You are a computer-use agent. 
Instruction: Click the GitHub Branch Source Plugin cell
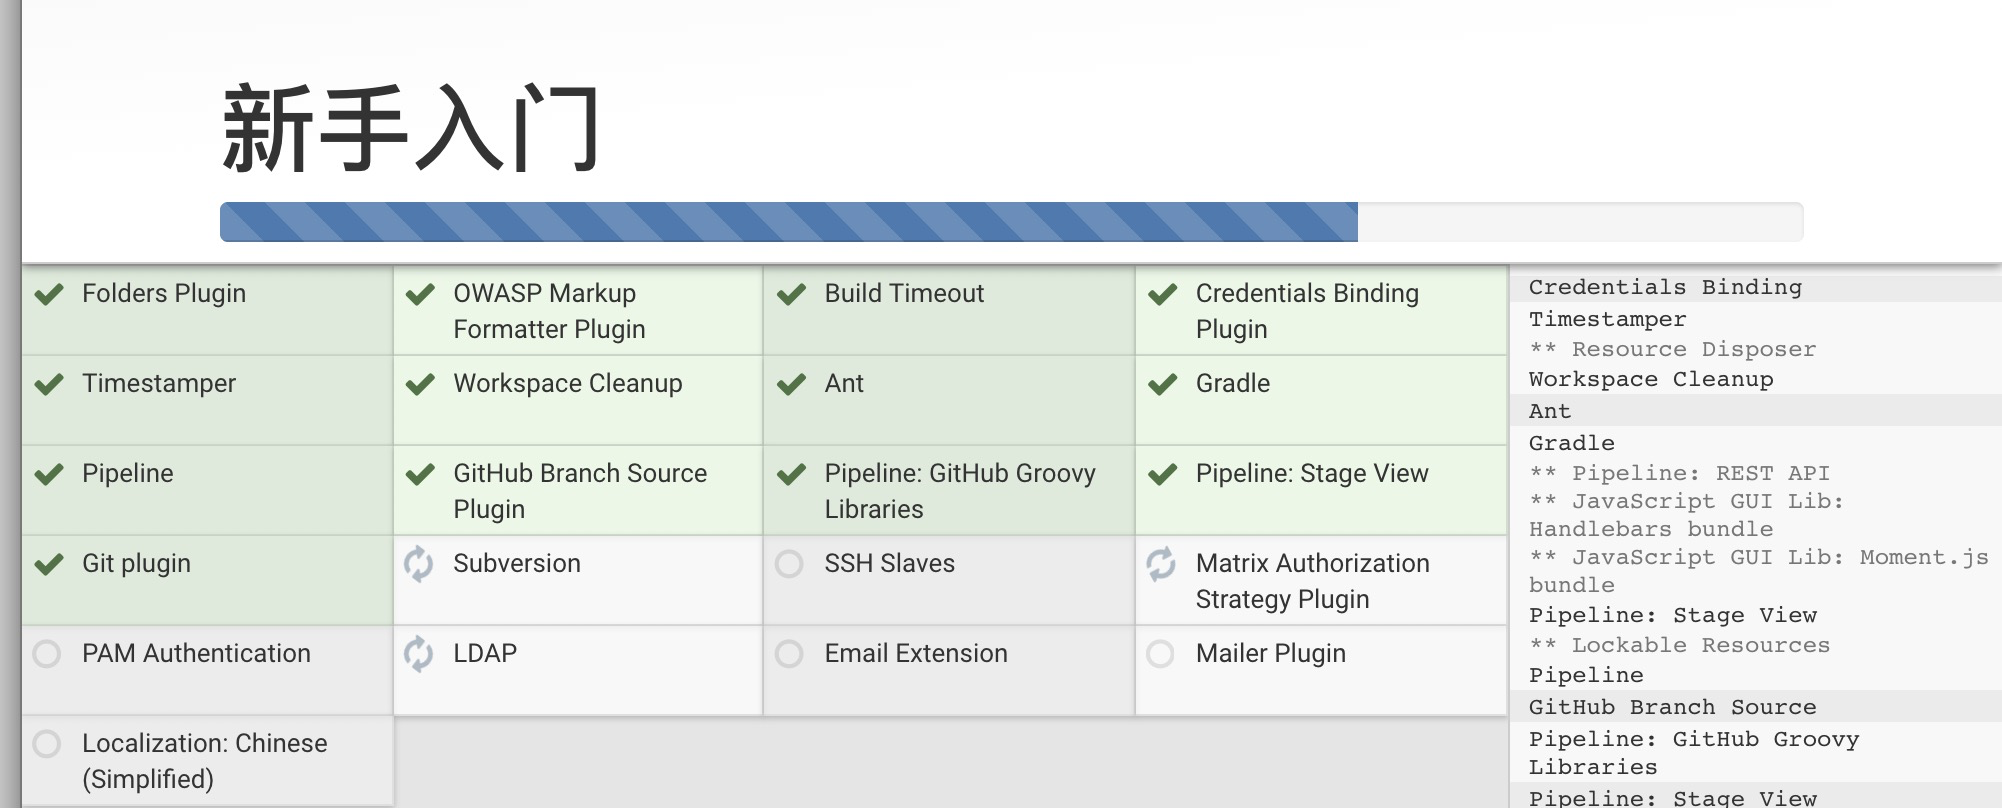coord(579,490)
